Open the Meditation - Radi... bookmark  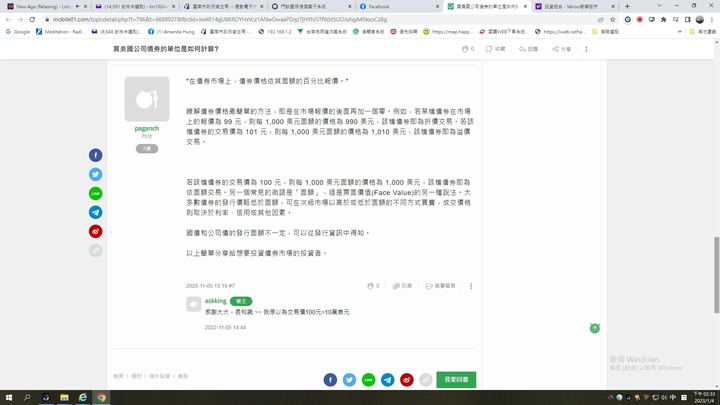tap(61, 32)
